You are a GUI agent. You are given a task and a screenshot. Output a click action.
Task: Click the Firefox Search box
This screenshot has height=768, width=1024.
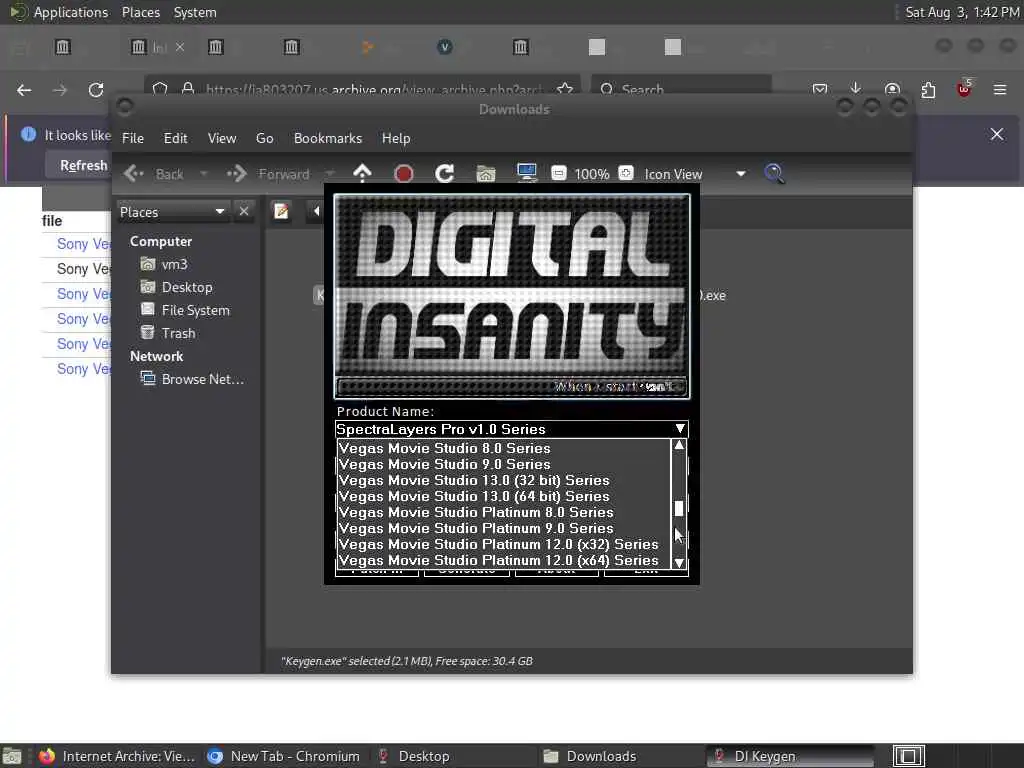pyautogui.click(x=681, y=89)
